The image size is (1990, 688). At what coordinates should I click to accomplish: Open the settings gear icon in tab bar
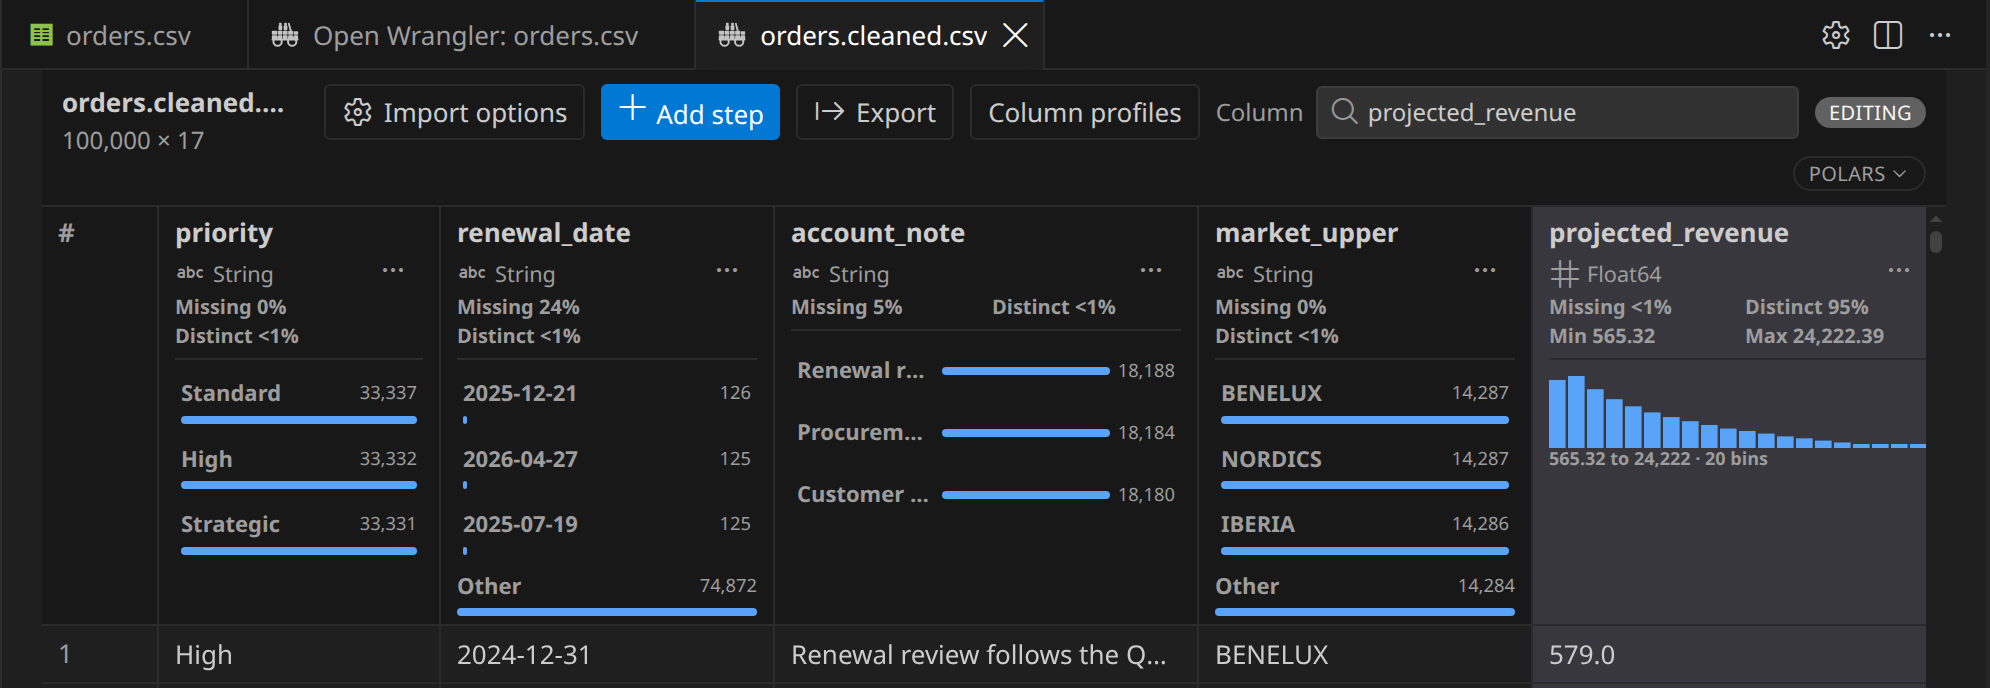point(1835,35)
